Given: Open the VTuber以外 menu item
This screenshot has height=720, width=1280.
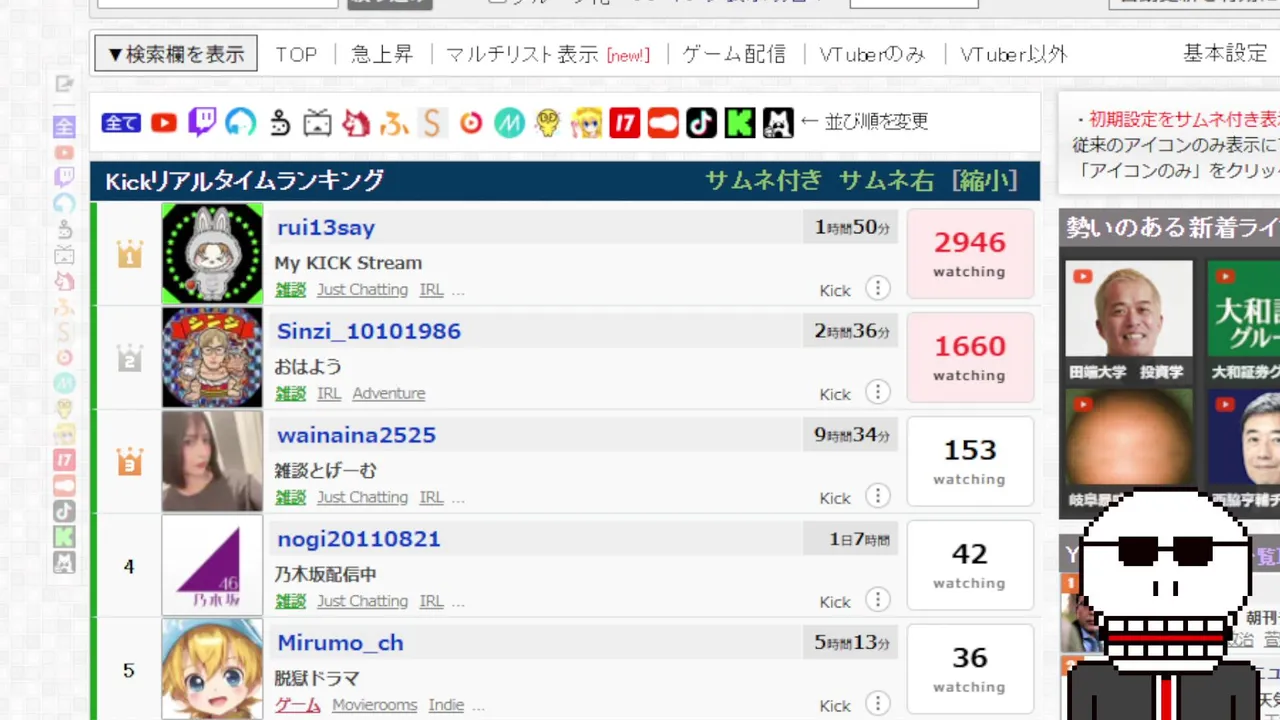Looking at the screenshot, I should click(x=1014, y=54).
